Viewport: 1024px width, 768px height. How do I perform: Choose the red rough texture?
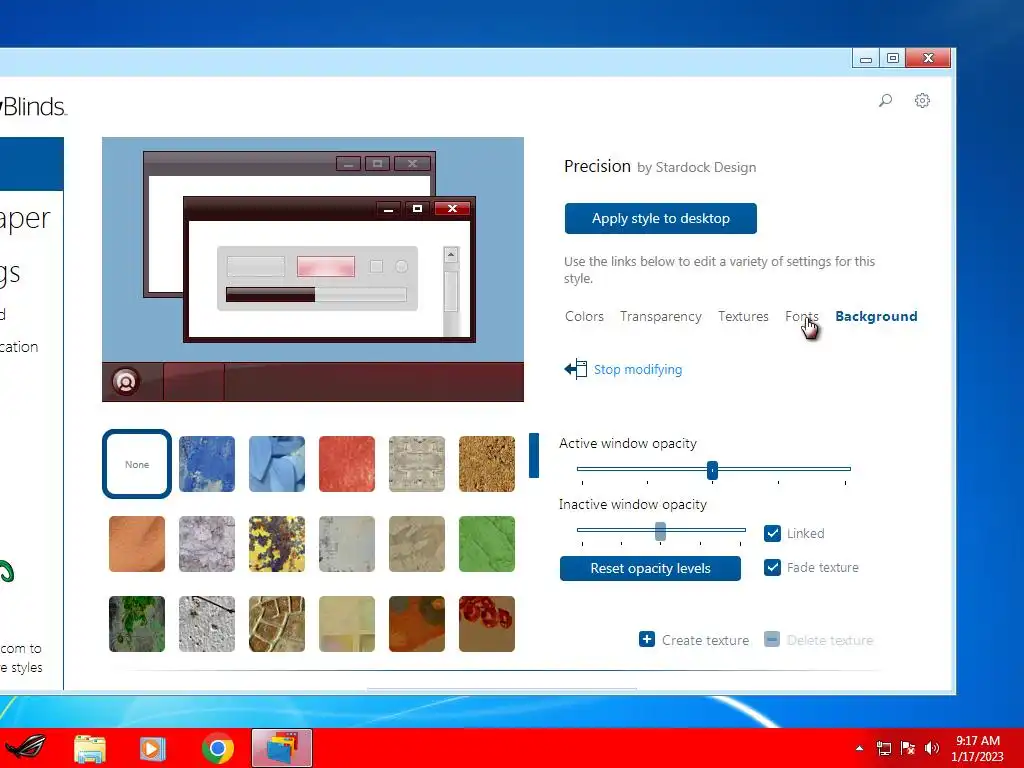click(347, 464)
